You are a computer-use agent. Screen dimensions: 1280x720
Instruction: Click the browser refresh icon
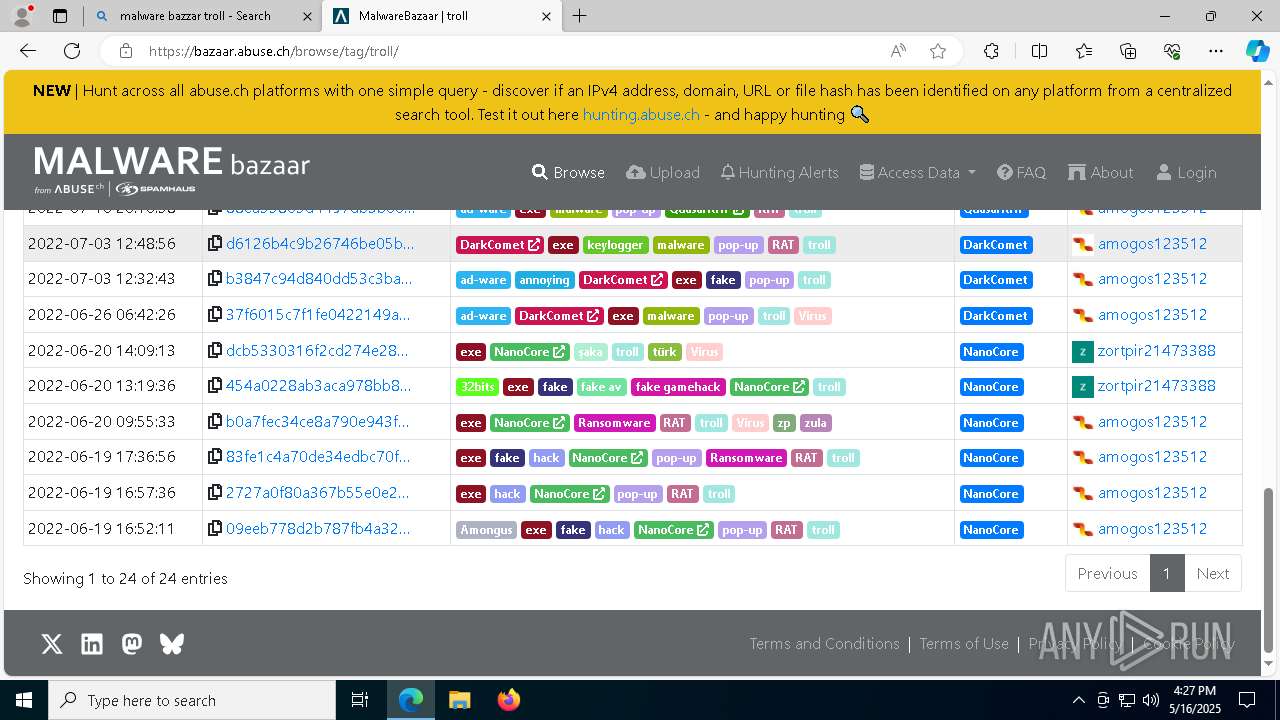(72, 51)
